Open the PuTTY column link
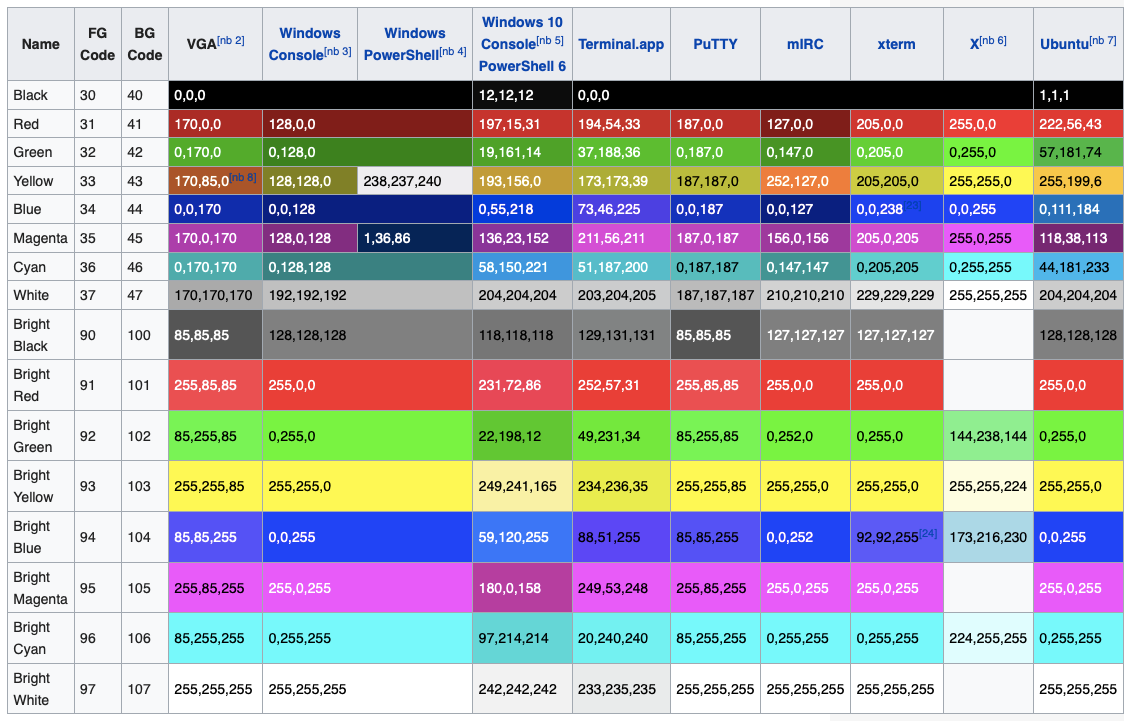This screenshot has width=1124, height=721. click(x=715, y=44)
